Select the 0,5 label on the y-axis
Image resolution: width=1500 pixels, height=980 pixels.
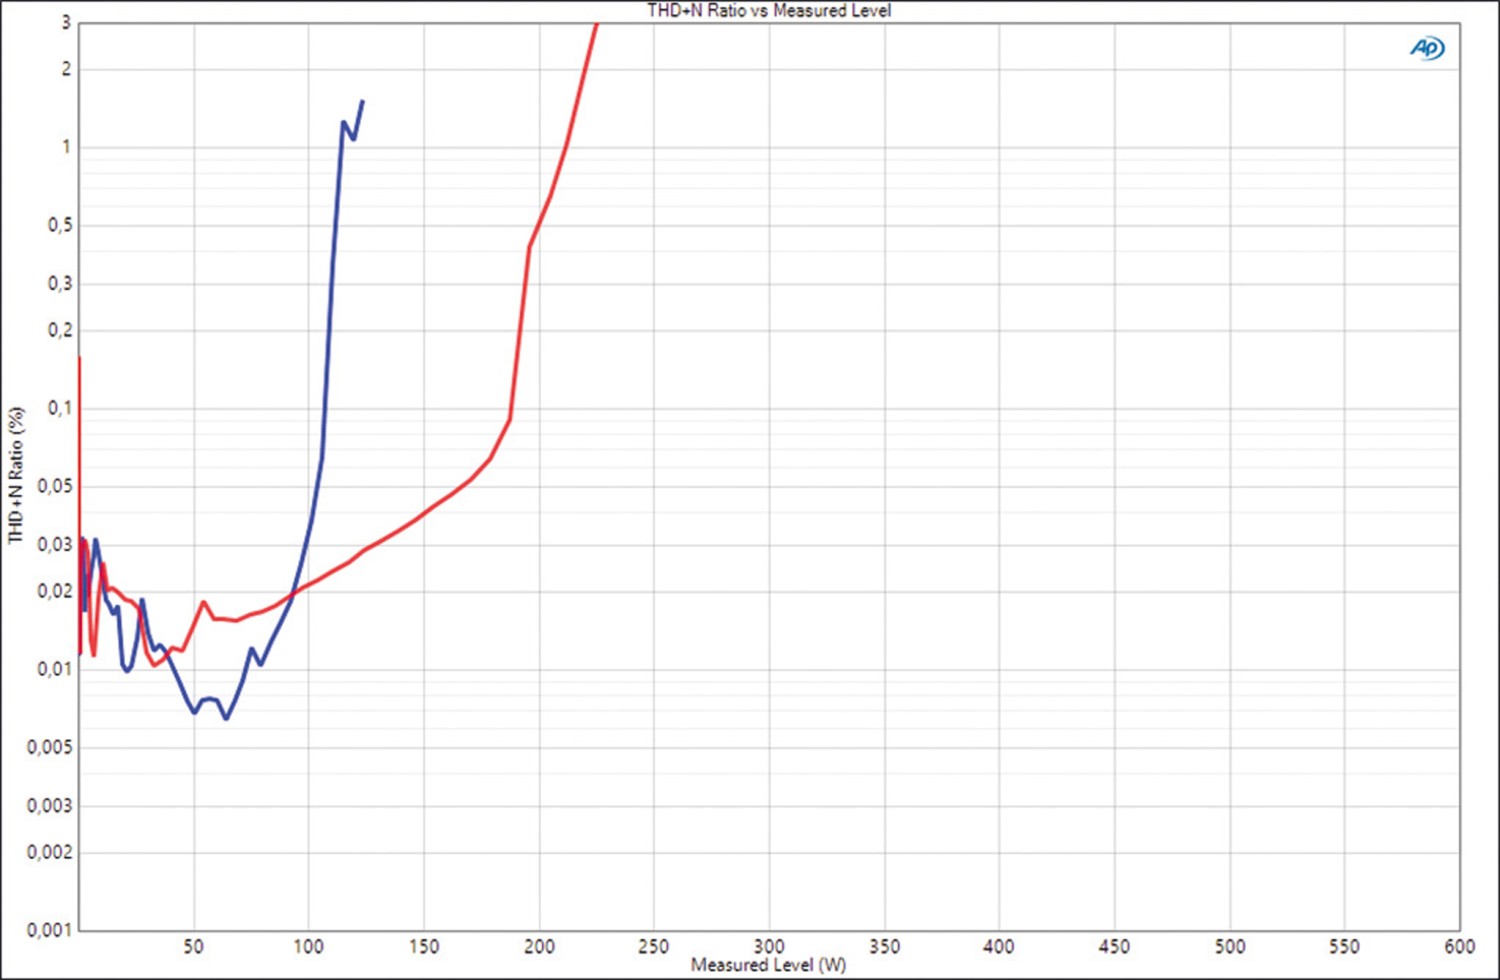pos(60,225)
